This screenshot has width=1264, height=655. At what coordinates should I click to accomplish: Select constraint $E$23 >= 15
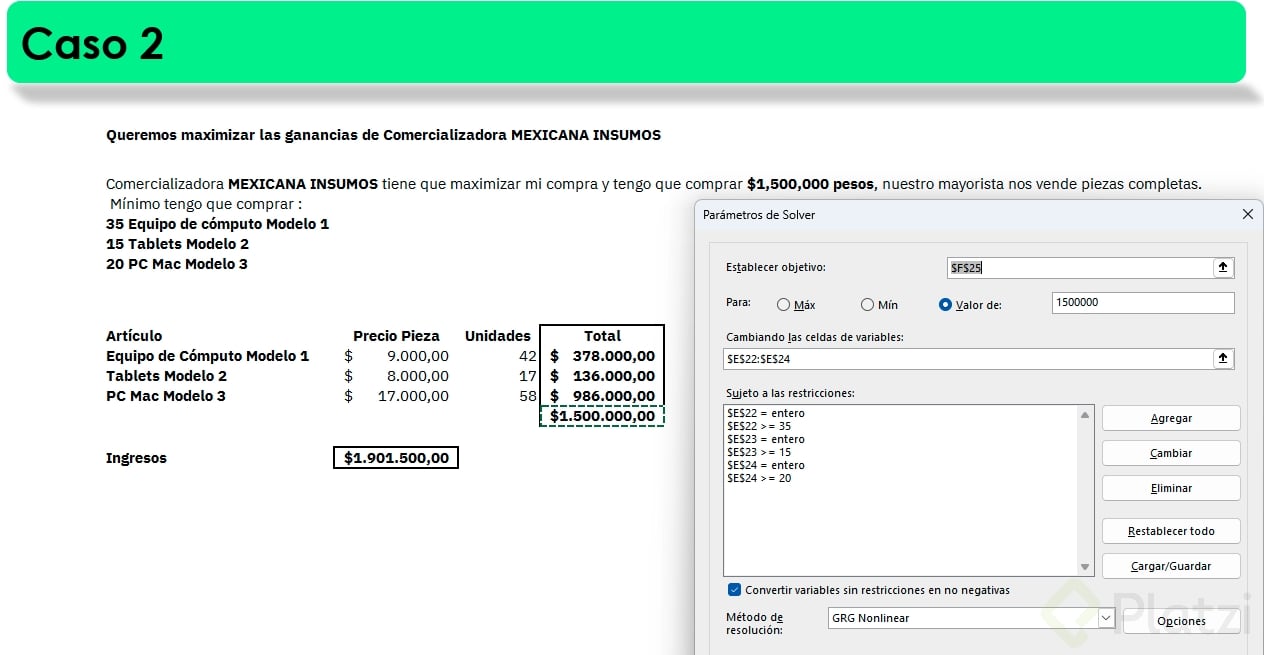[x=759, y=452]
